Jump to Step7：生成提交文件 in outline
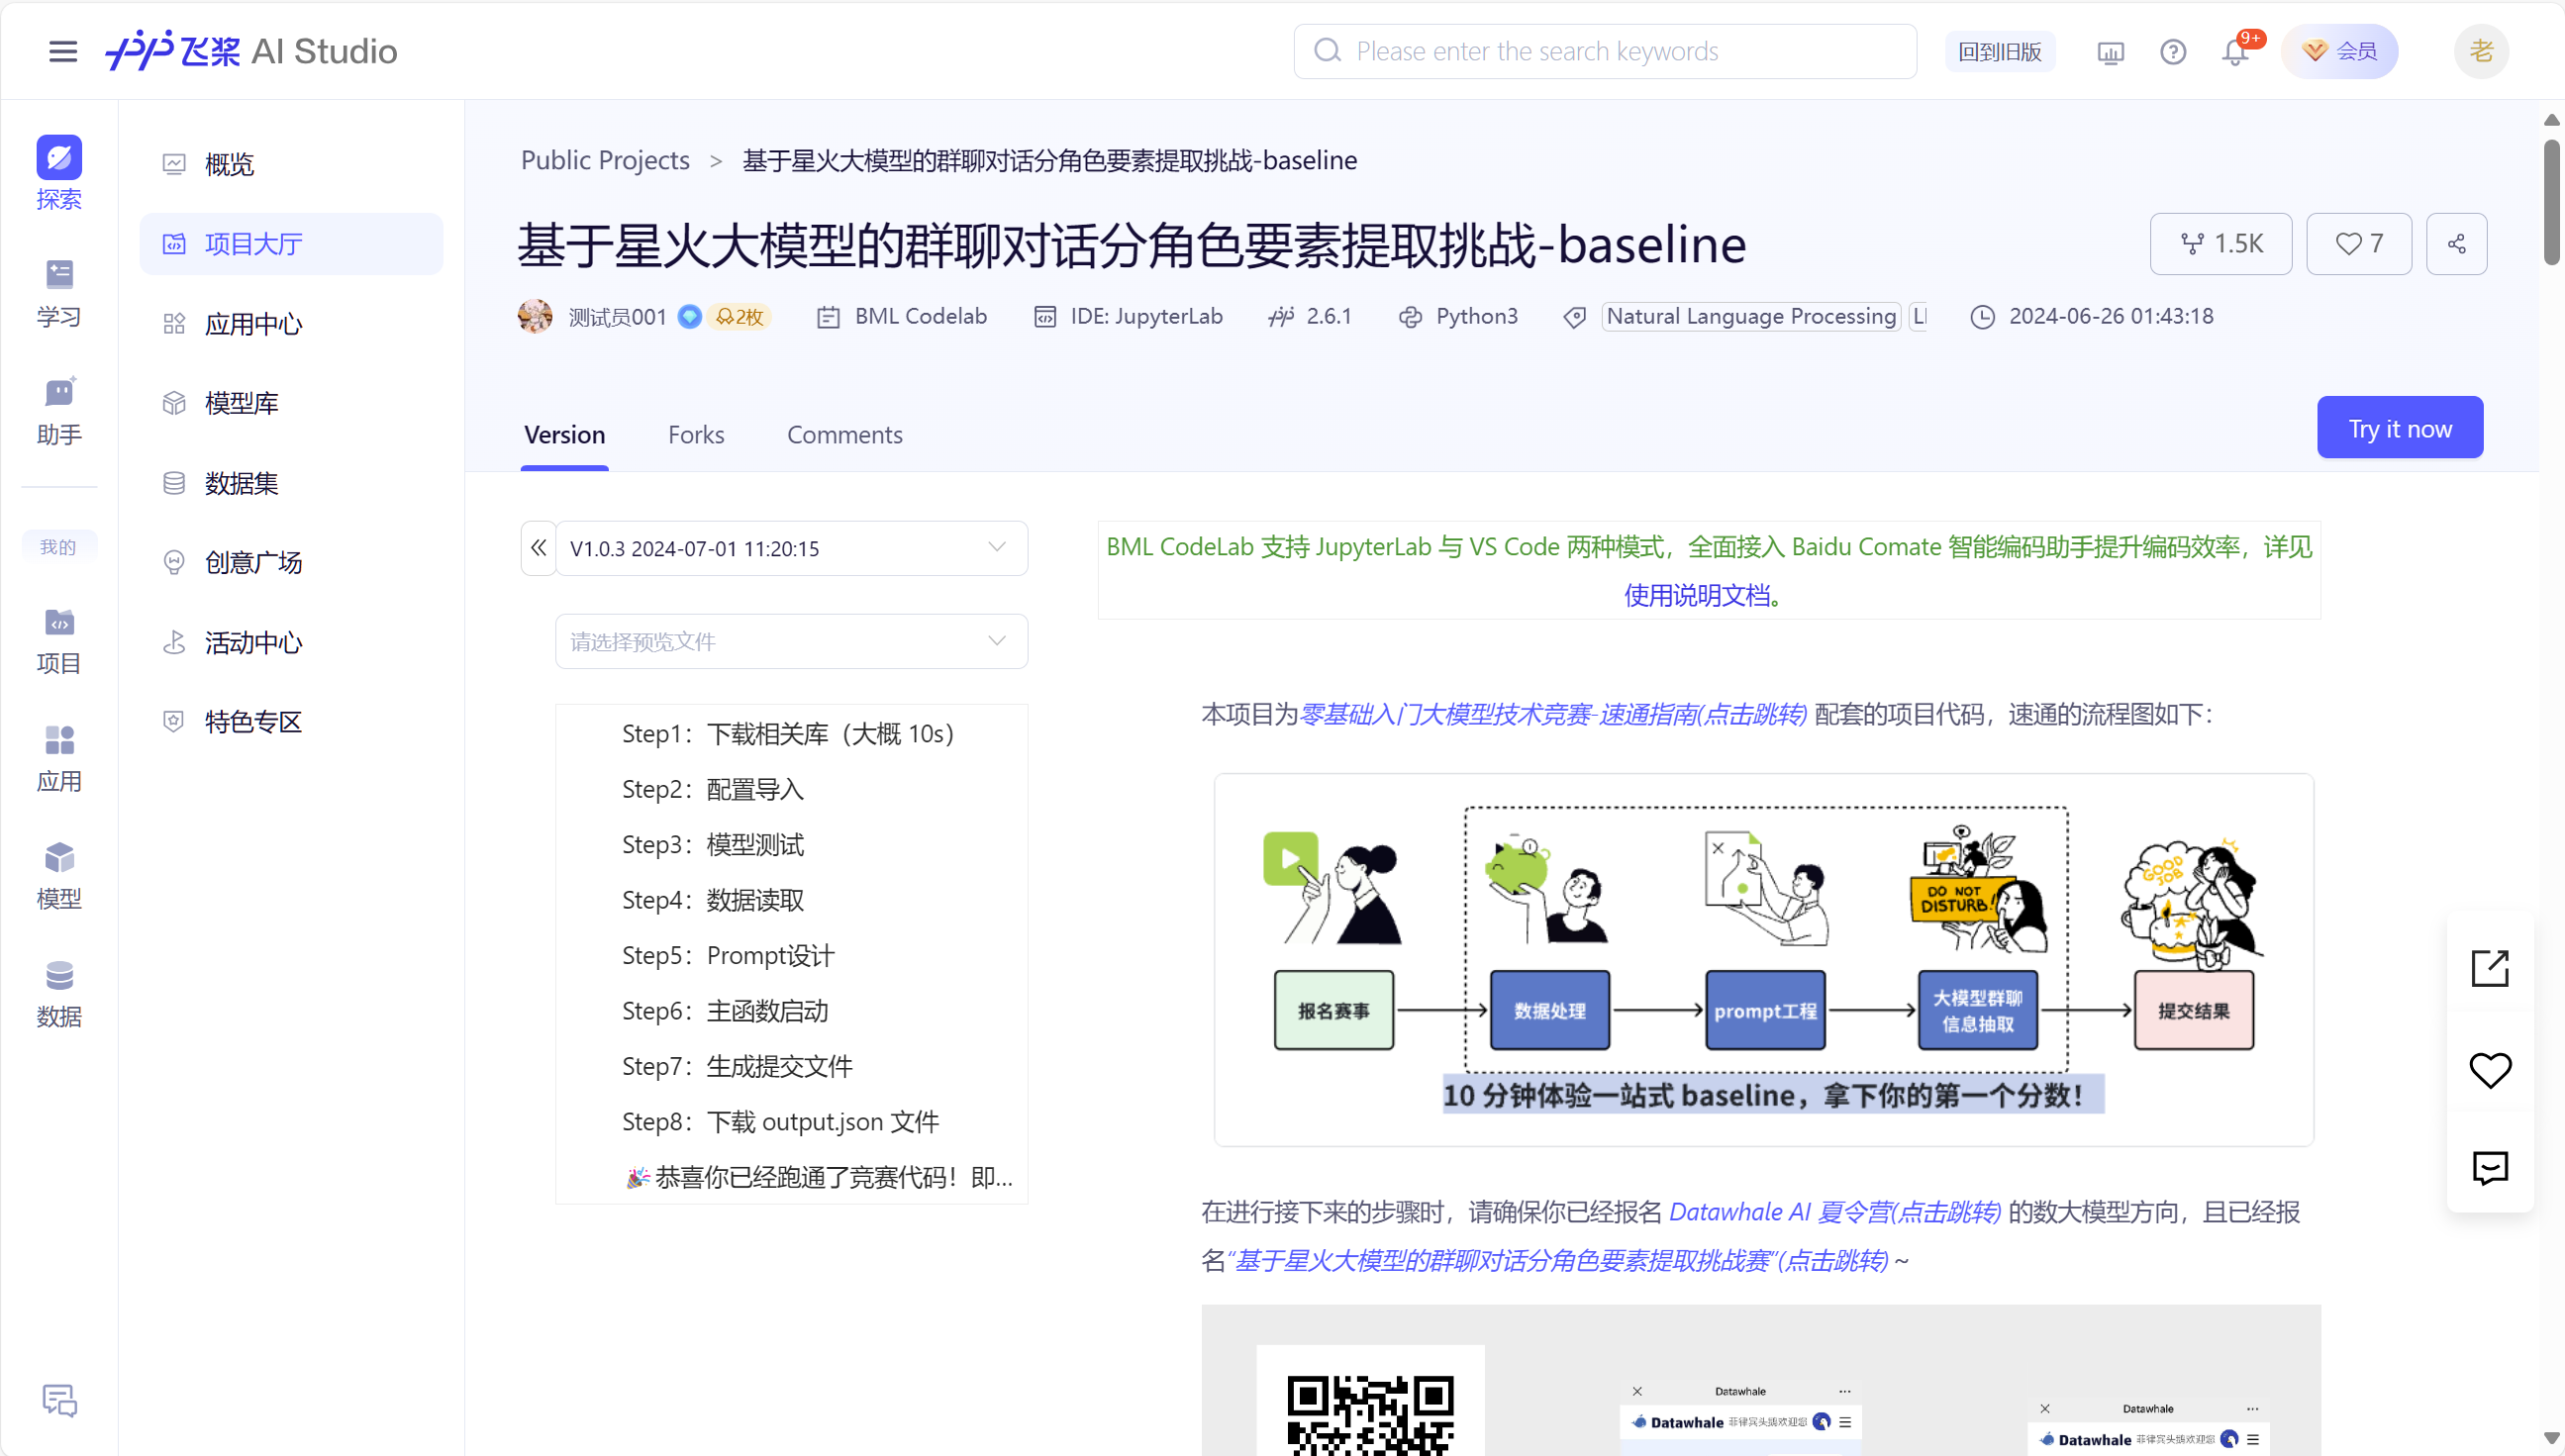The width and height of the screenshot is (2565, 1456). pyautogui.click(x=737, y=1067)
